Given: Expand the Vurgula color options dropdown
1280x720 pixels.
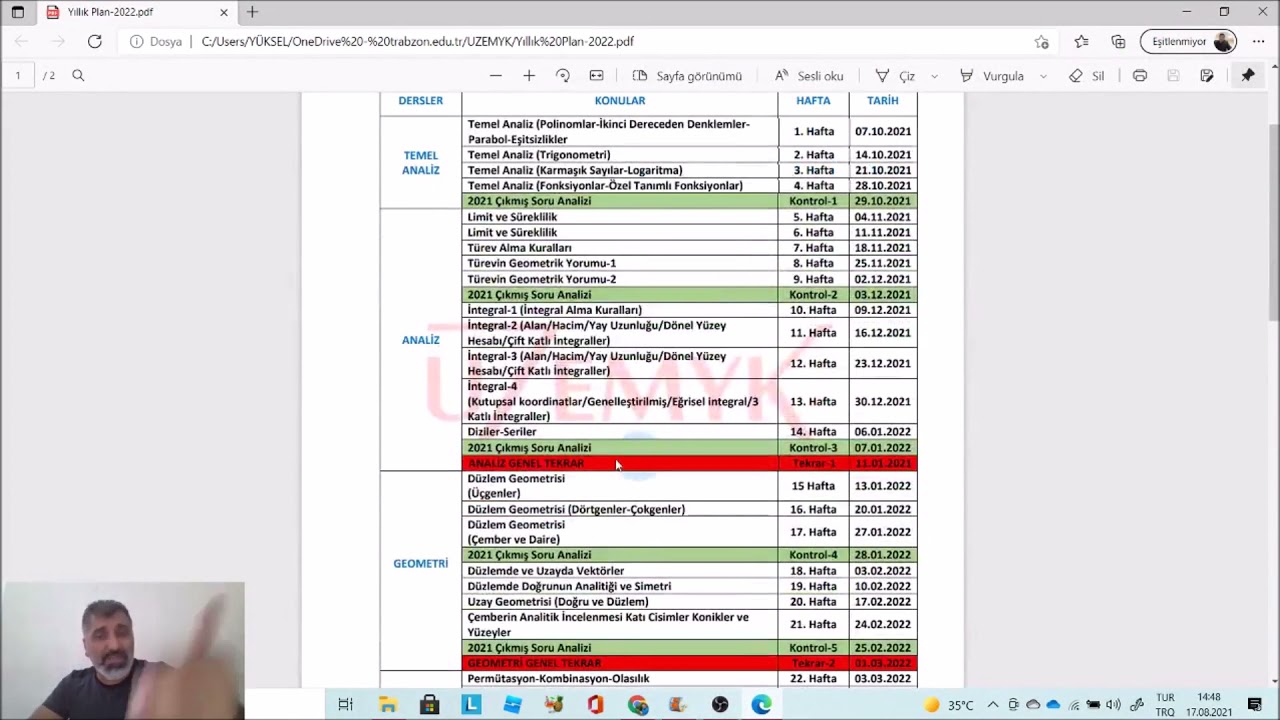Looking at the screenshot, I should (1043, 76).
